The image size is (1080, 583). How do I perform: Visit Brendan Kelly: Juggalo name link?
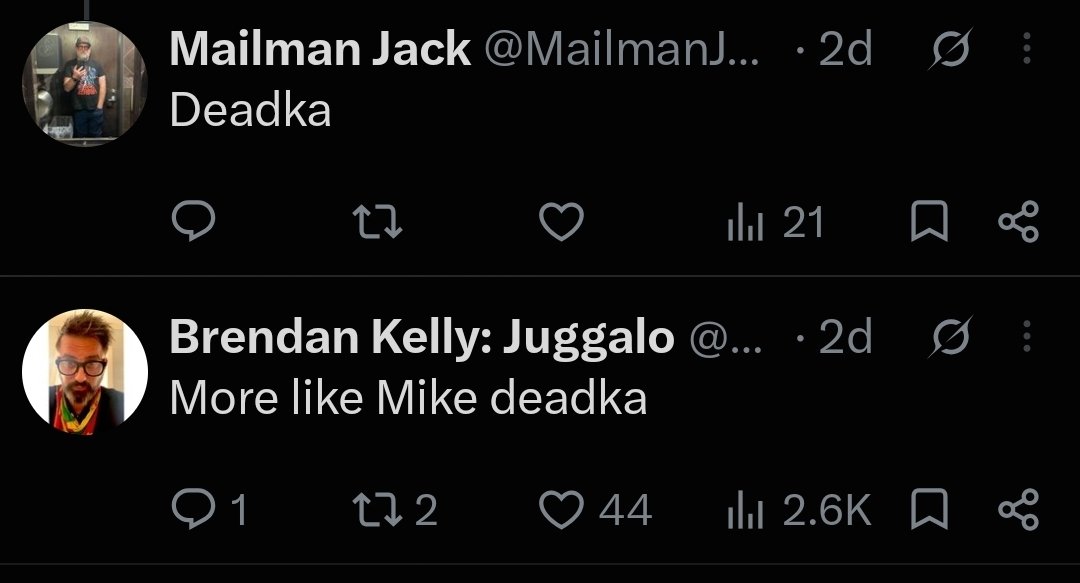[x=422, y=337]
